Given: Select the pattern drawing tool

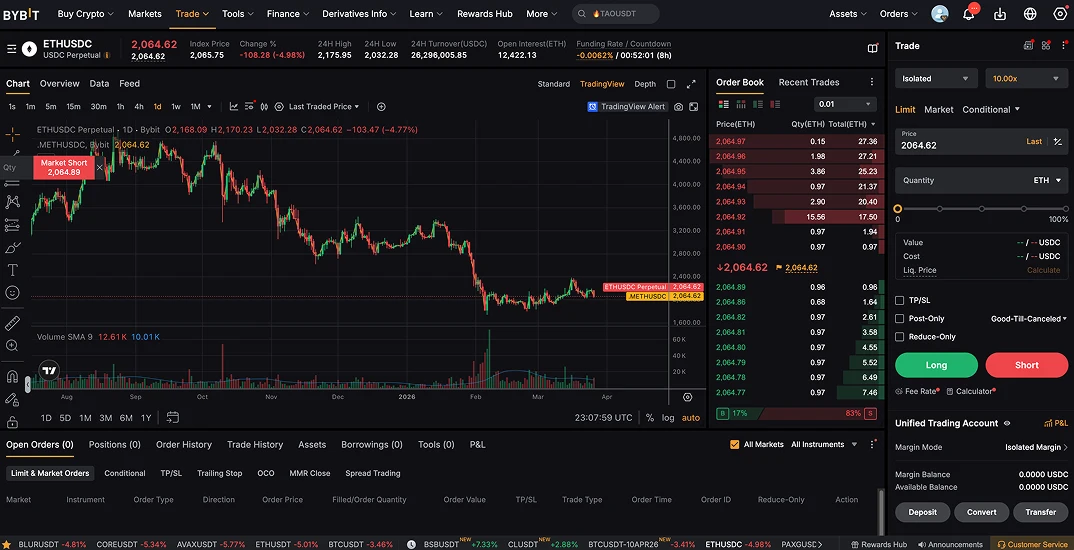Looking at the screenshot, I should click(12, 202).
